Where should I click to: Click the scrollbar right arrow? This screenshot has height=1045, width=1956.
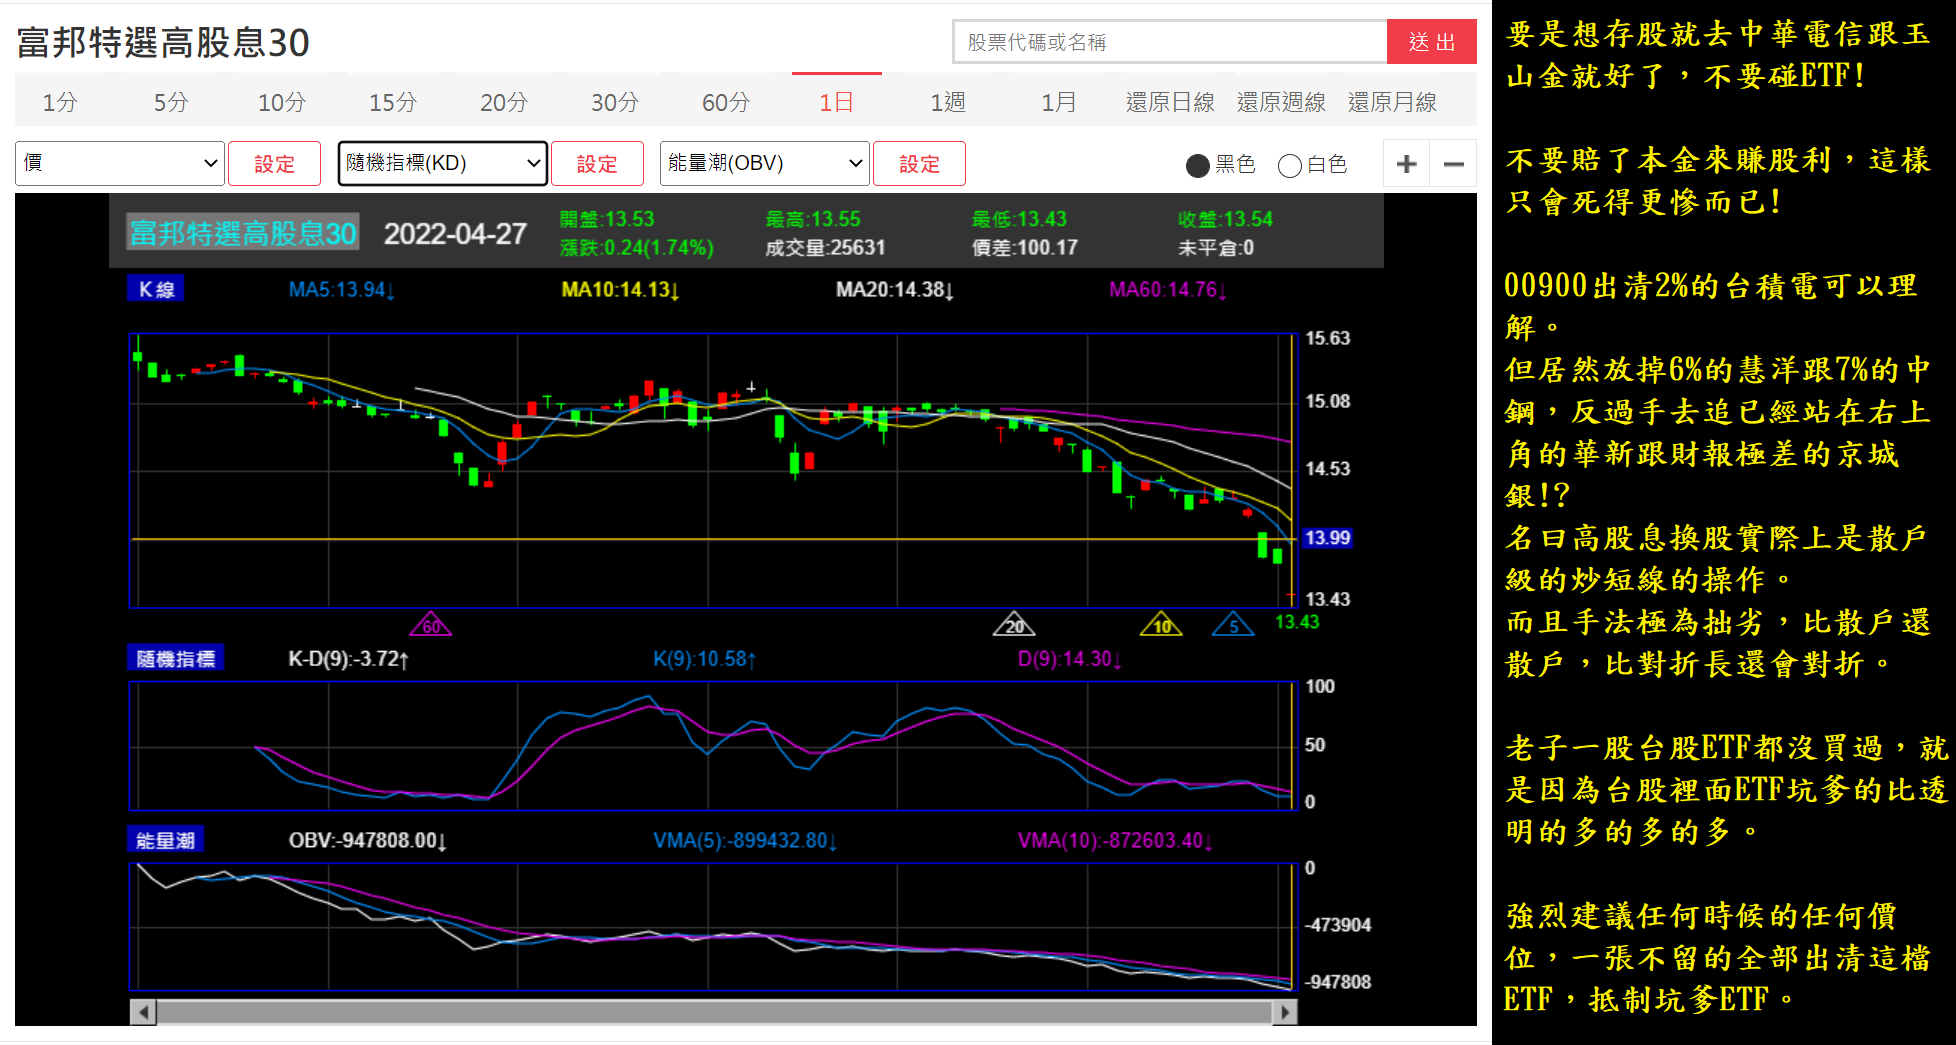[x=1285, y=1012]
